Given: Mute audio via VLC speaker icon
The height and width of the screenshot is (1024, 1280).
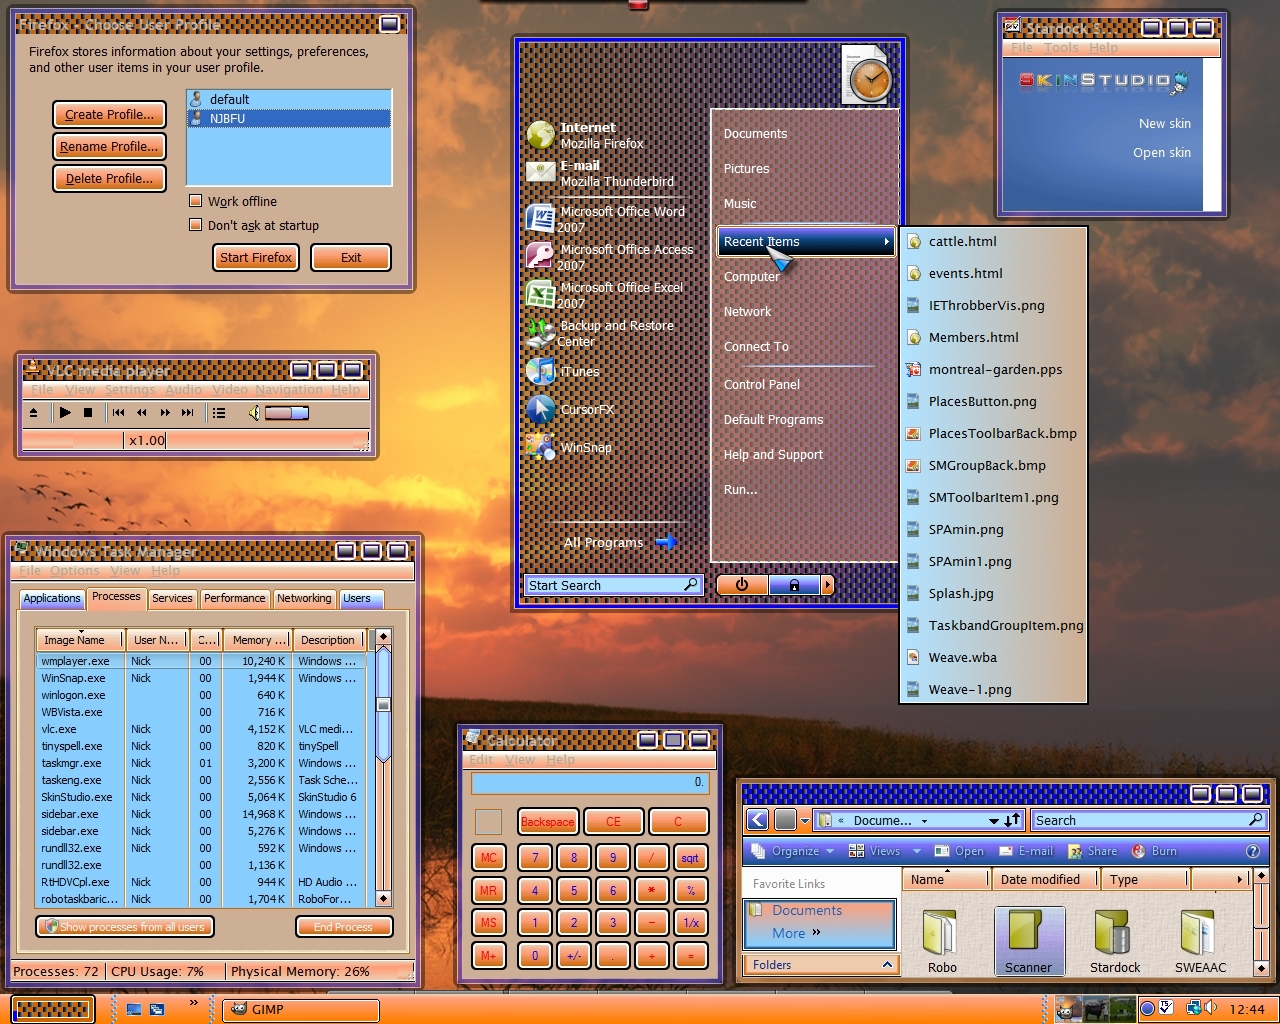Looking at the screenshot, I should point(254,412).
